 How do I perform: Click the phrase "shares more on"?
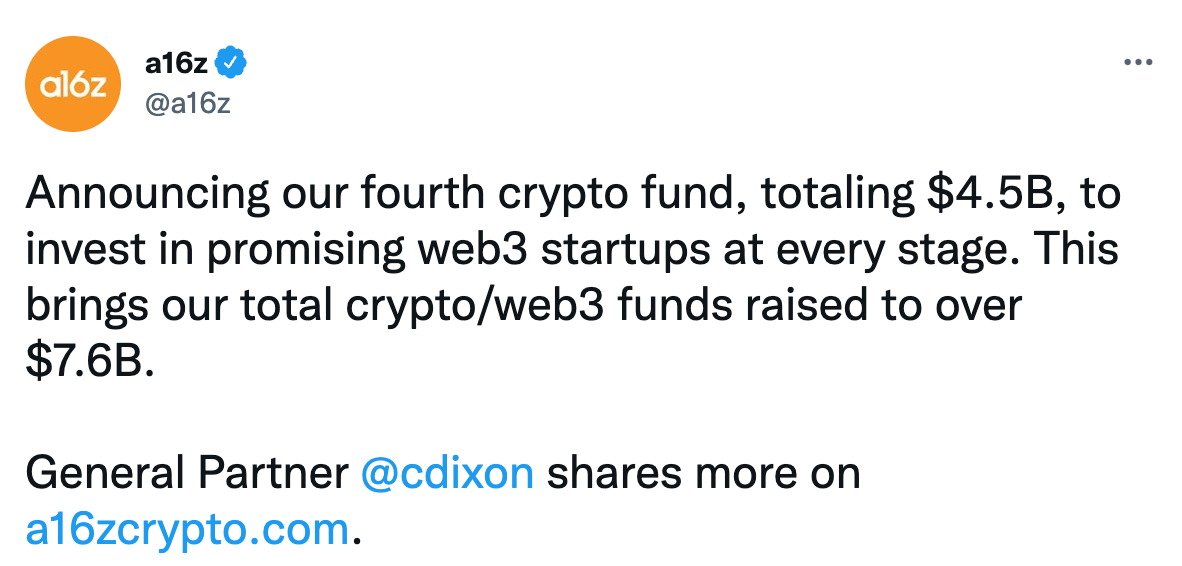tap(703, 473)
